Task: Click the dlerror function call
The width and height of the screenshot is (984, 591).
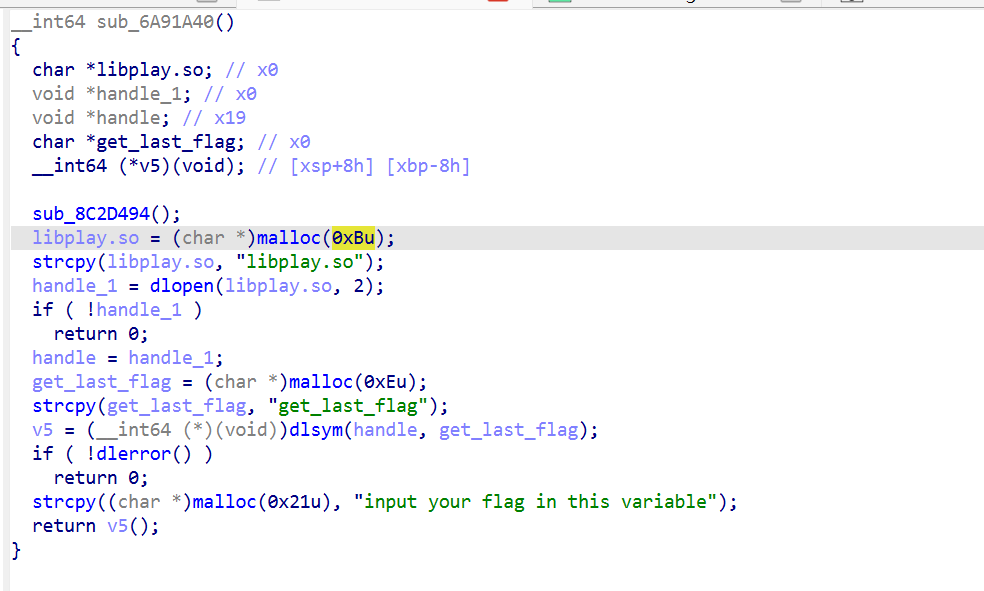Action: click(133, 454)
